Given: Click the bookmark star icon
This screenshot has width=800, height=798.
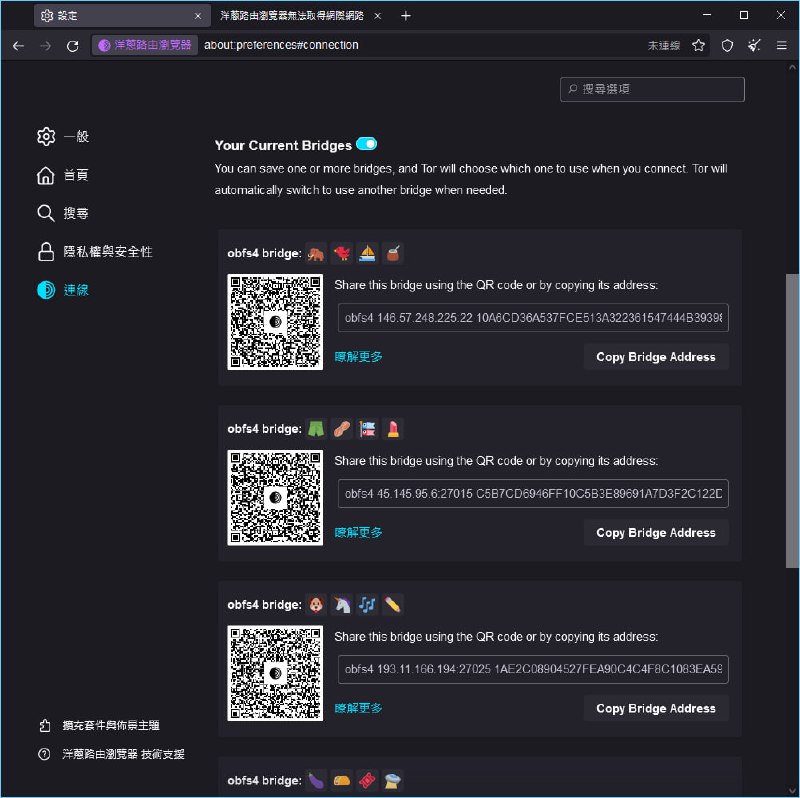Looking at the screenshot, I should click(699, 45).
